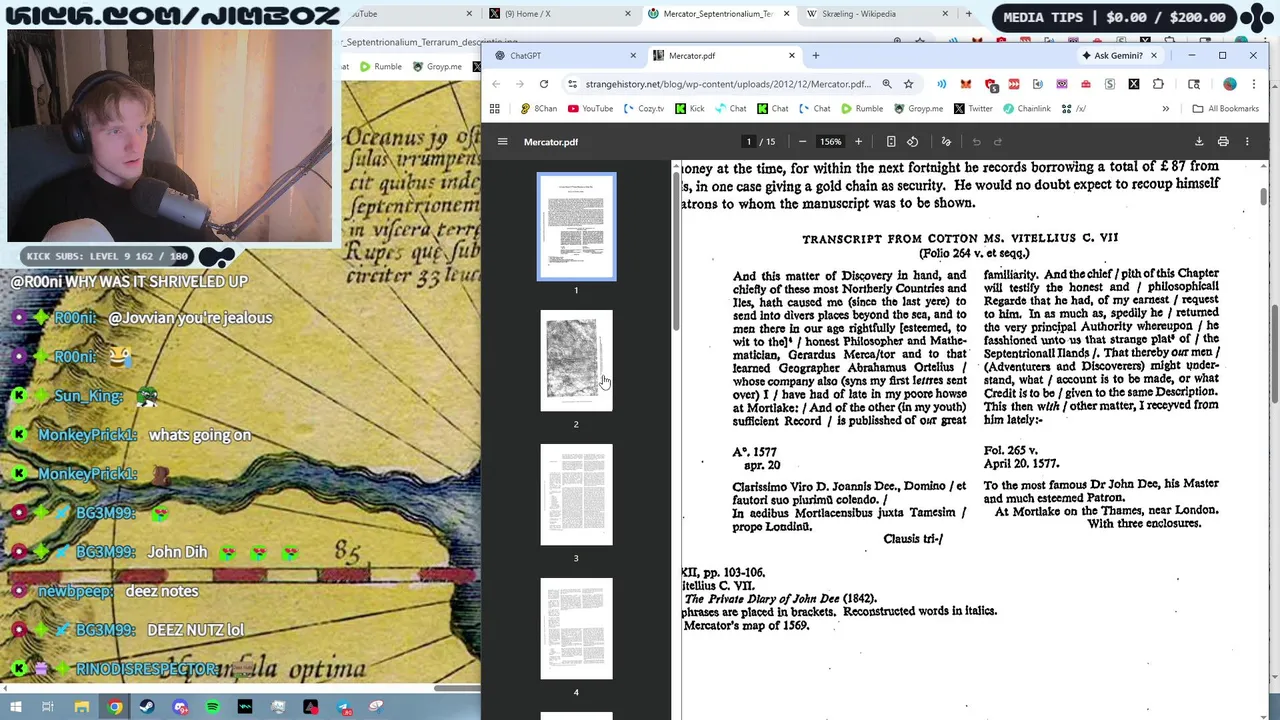Open the Windows Start menu
Screen dimensions: 1280x720
[x=16, y=707]
